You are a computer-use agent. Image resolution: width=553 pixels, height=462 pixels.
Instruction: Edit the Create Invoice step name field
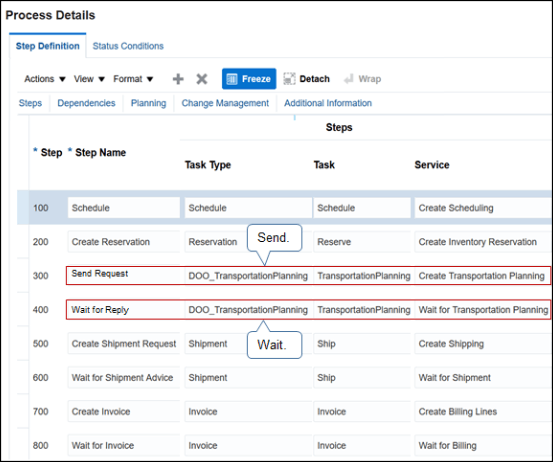click(124, 412)
